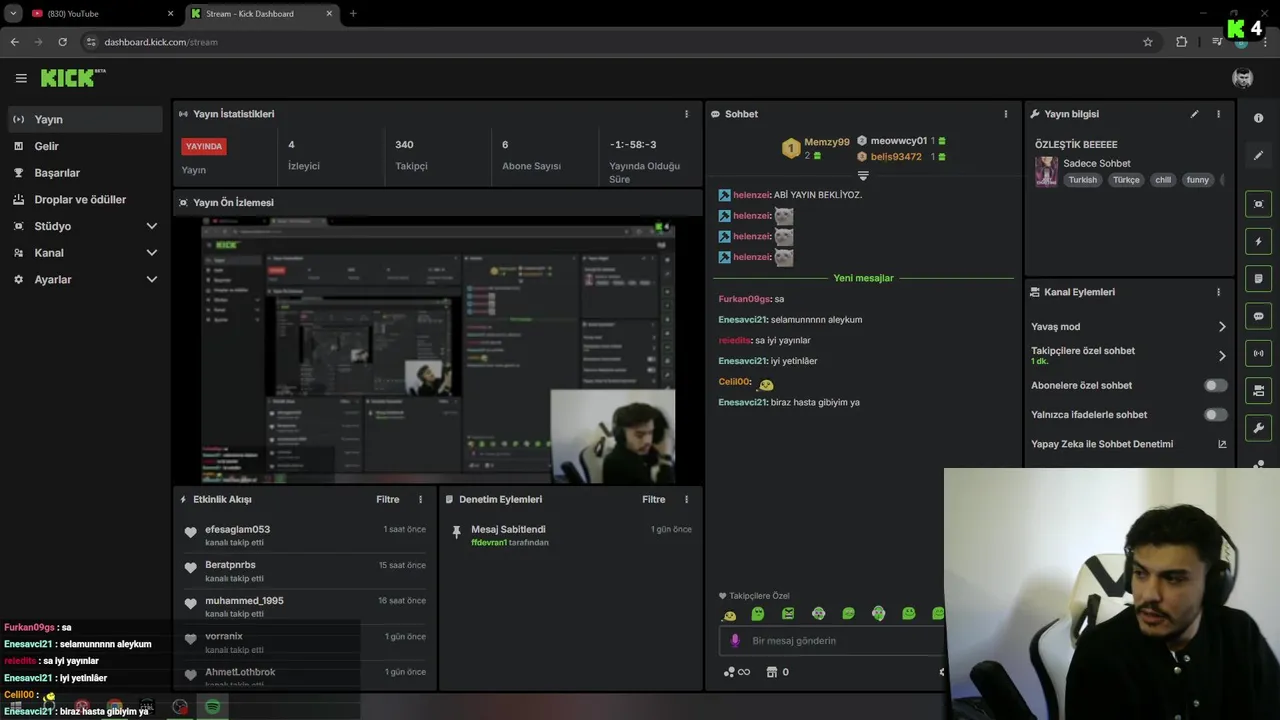This screenshot has width=1280, height=720.
Task: Open browser tab search dropdown arrow
Action: 14,13
